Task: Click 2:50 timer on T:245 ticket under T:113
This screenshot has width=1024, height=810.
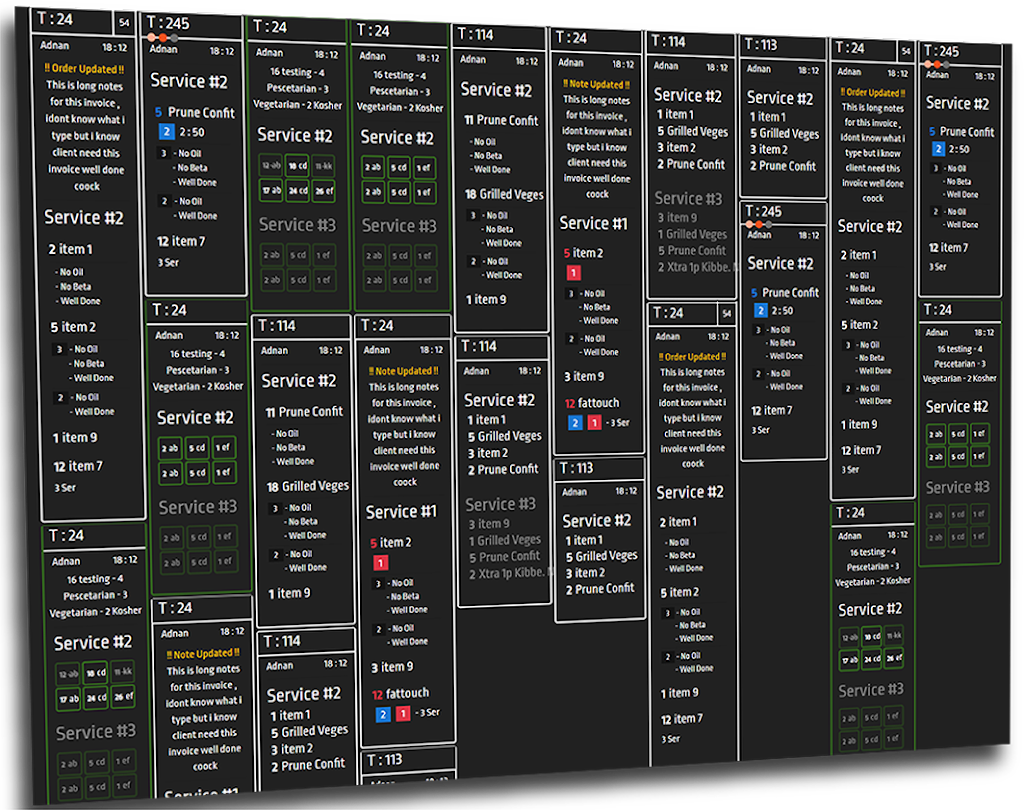Action: click(782, 311)
